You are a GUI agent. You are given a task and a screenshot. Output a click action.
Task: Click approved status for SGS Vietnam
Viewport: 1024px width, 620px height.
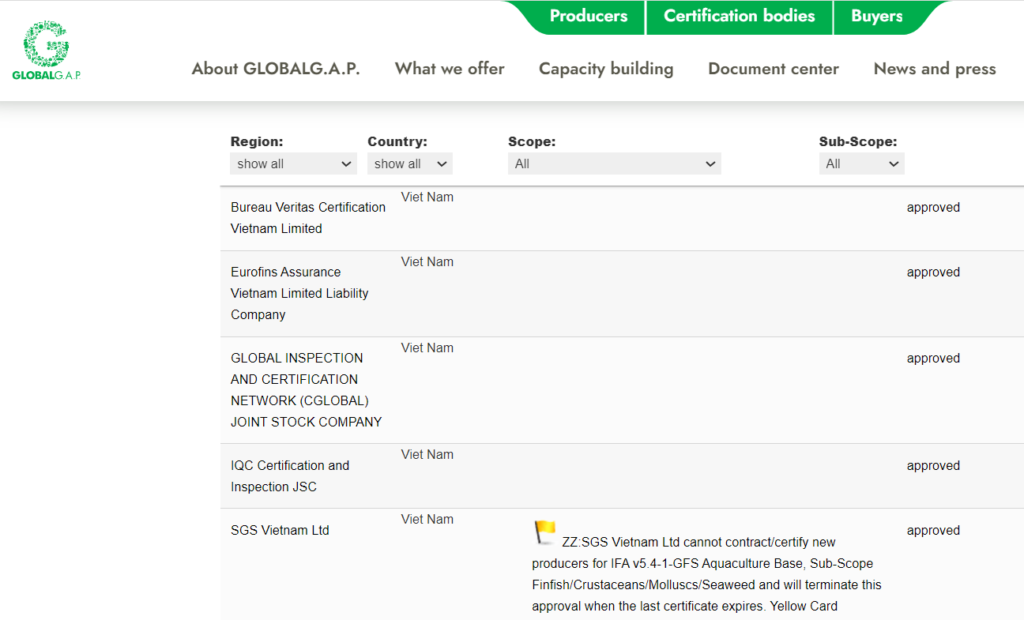click(x=933, y=530)
